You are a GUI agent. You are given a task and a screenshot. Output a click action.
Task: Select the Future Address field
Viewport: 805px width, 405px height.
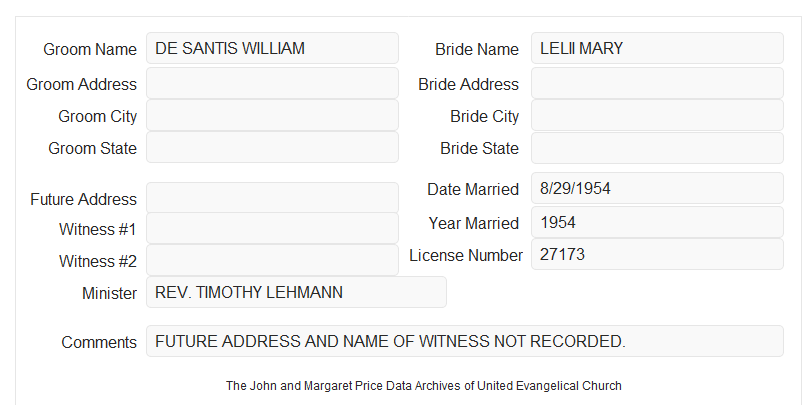tap(272, 198)
